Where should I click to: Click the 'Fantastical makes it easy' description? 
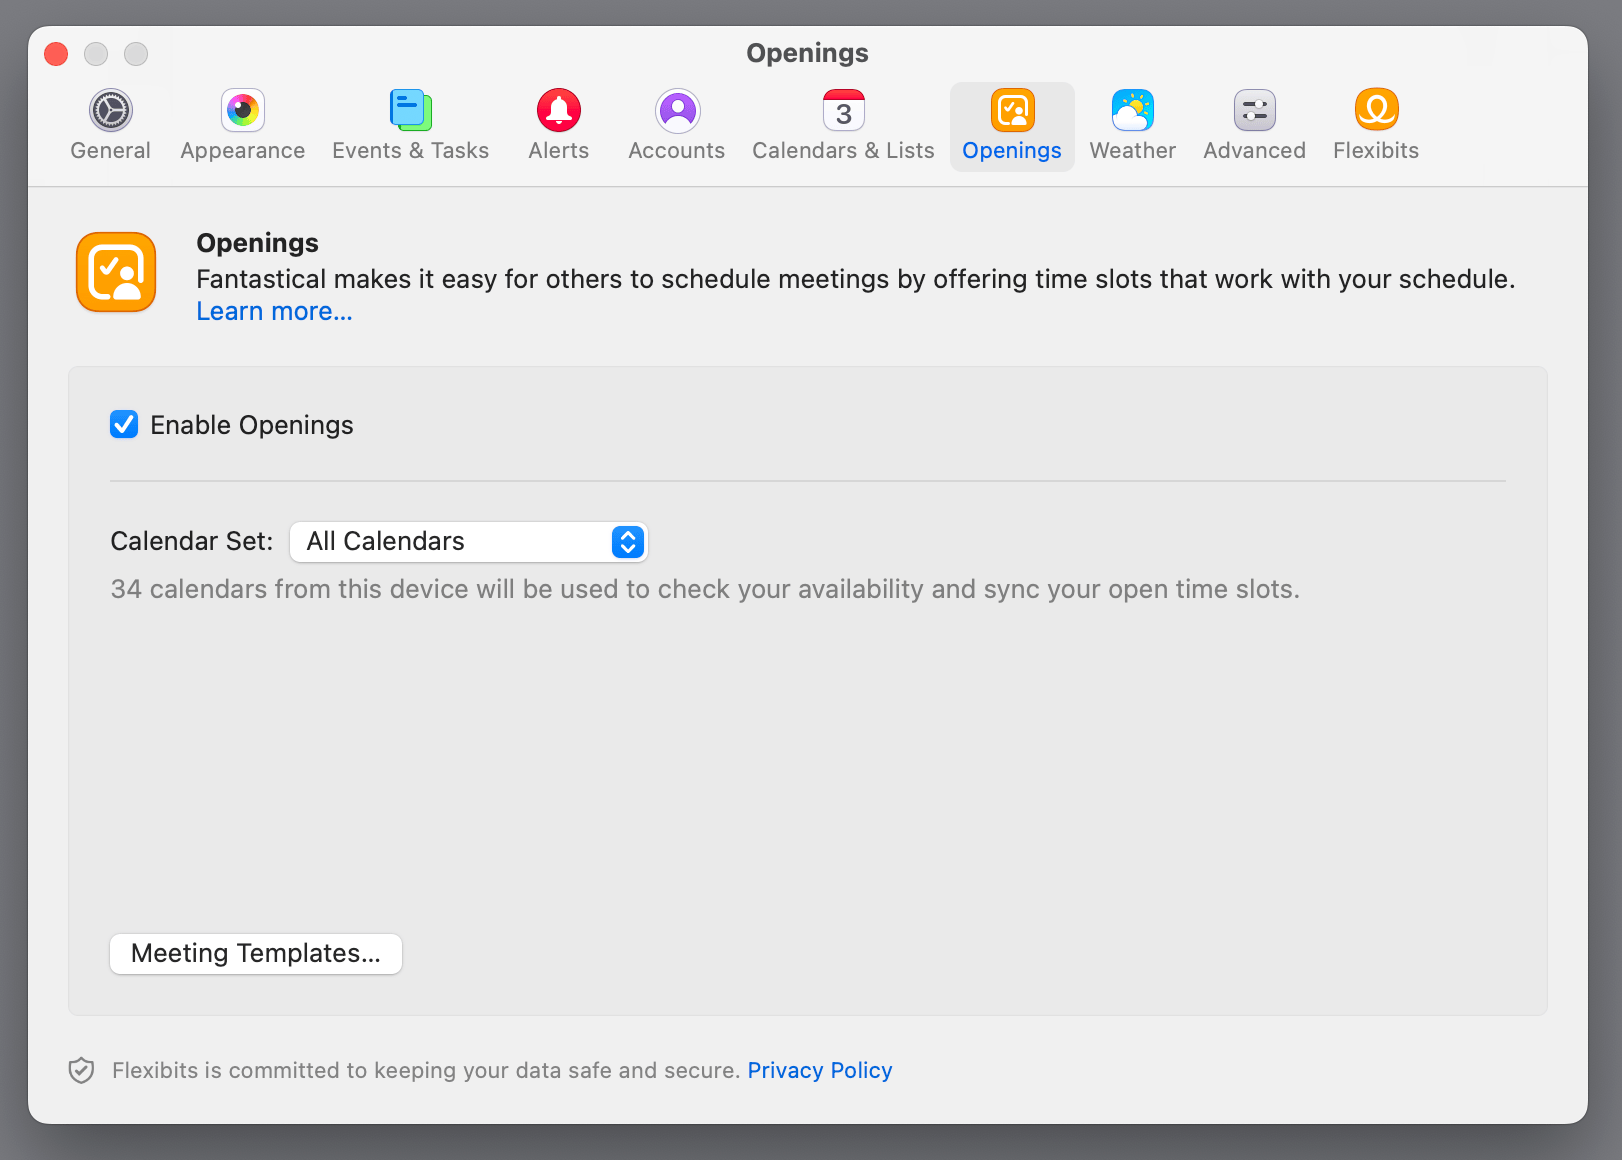(856, 279)
